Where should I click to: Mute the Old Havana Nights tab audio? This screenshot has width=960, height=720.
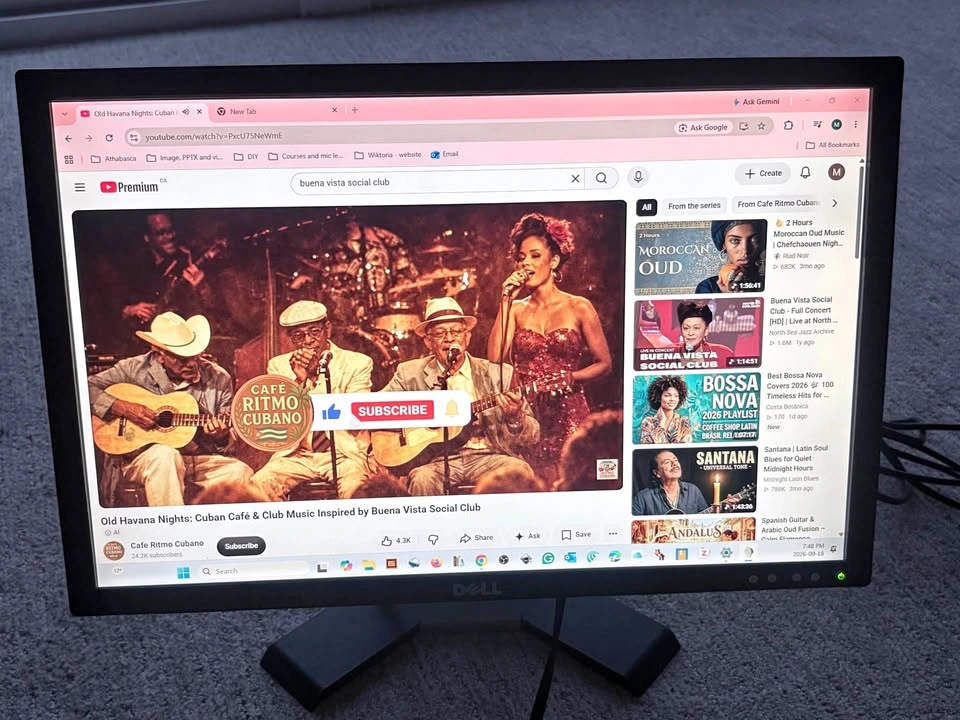click(186, 112)
